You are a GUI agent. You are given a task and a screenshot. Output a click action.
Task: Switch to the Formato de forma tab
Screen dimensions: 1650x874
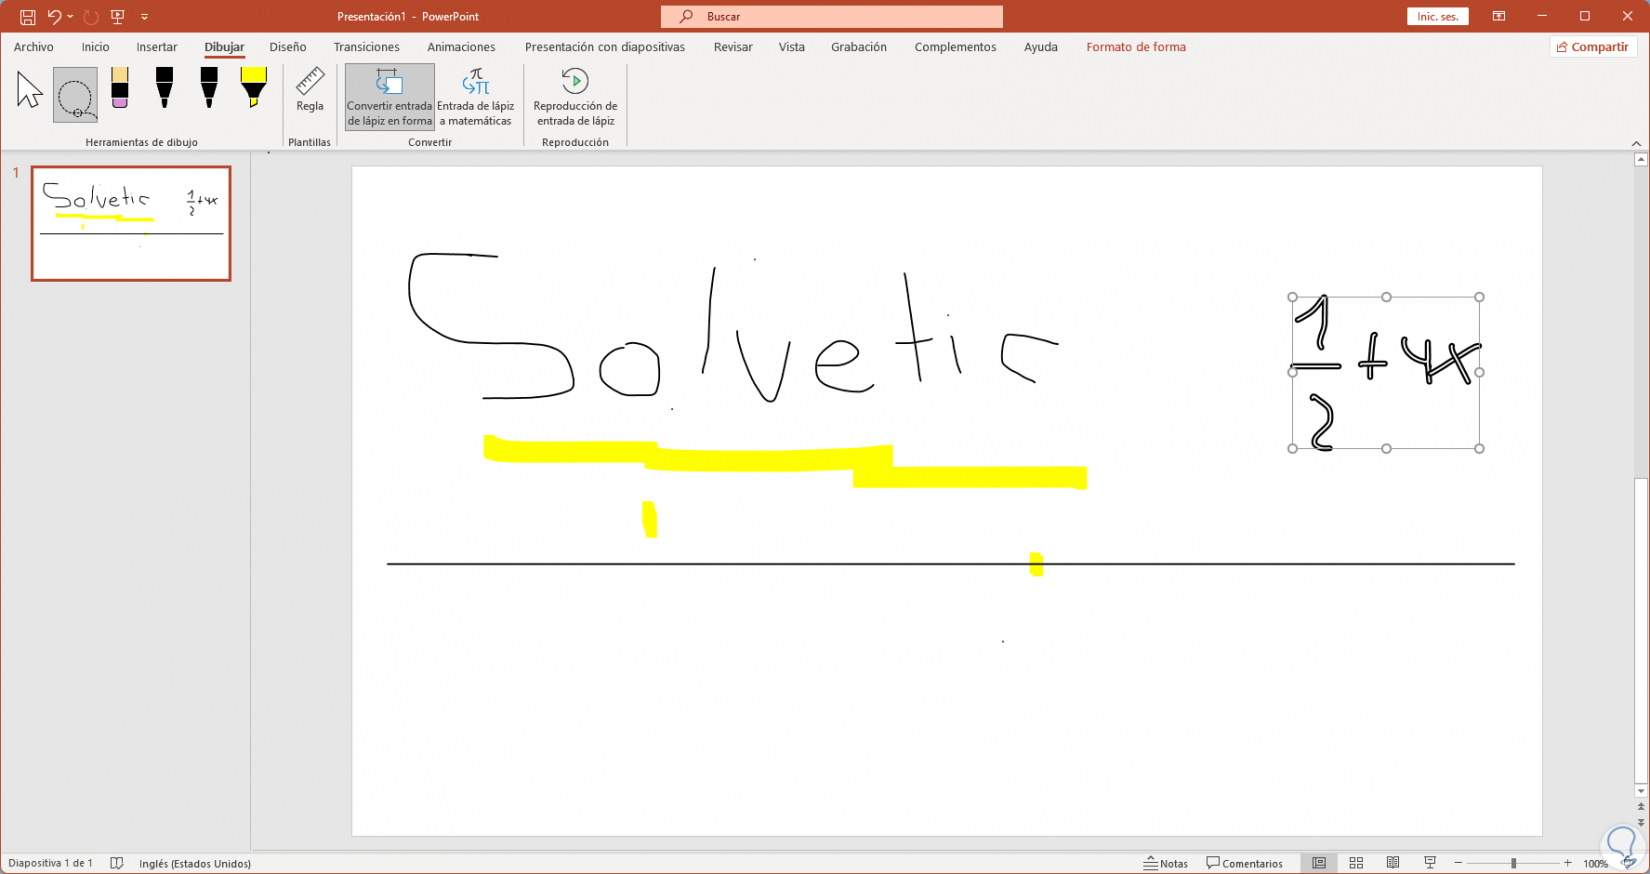pyautogui.click(x=1136, y=47)
